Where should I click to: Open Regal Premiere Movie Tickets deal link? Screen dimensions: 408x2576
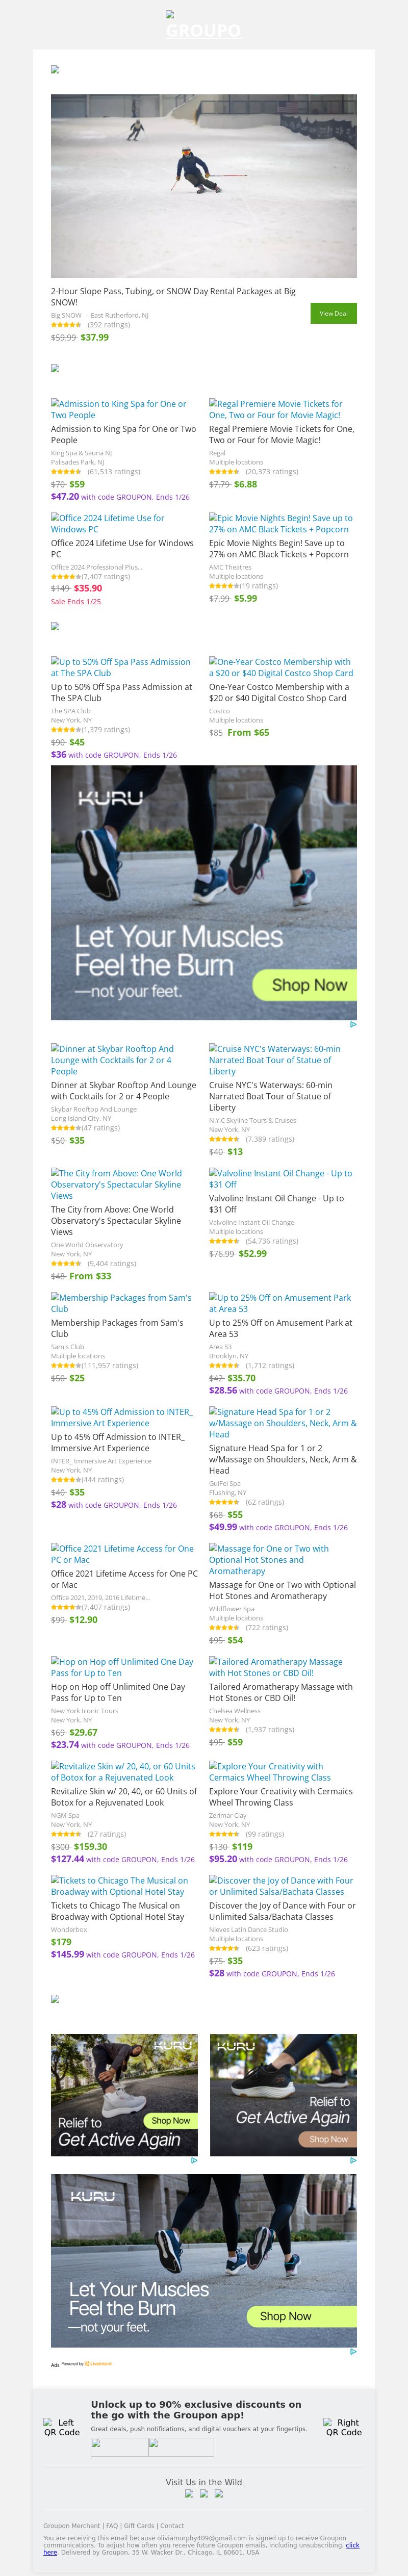(275, 409)
